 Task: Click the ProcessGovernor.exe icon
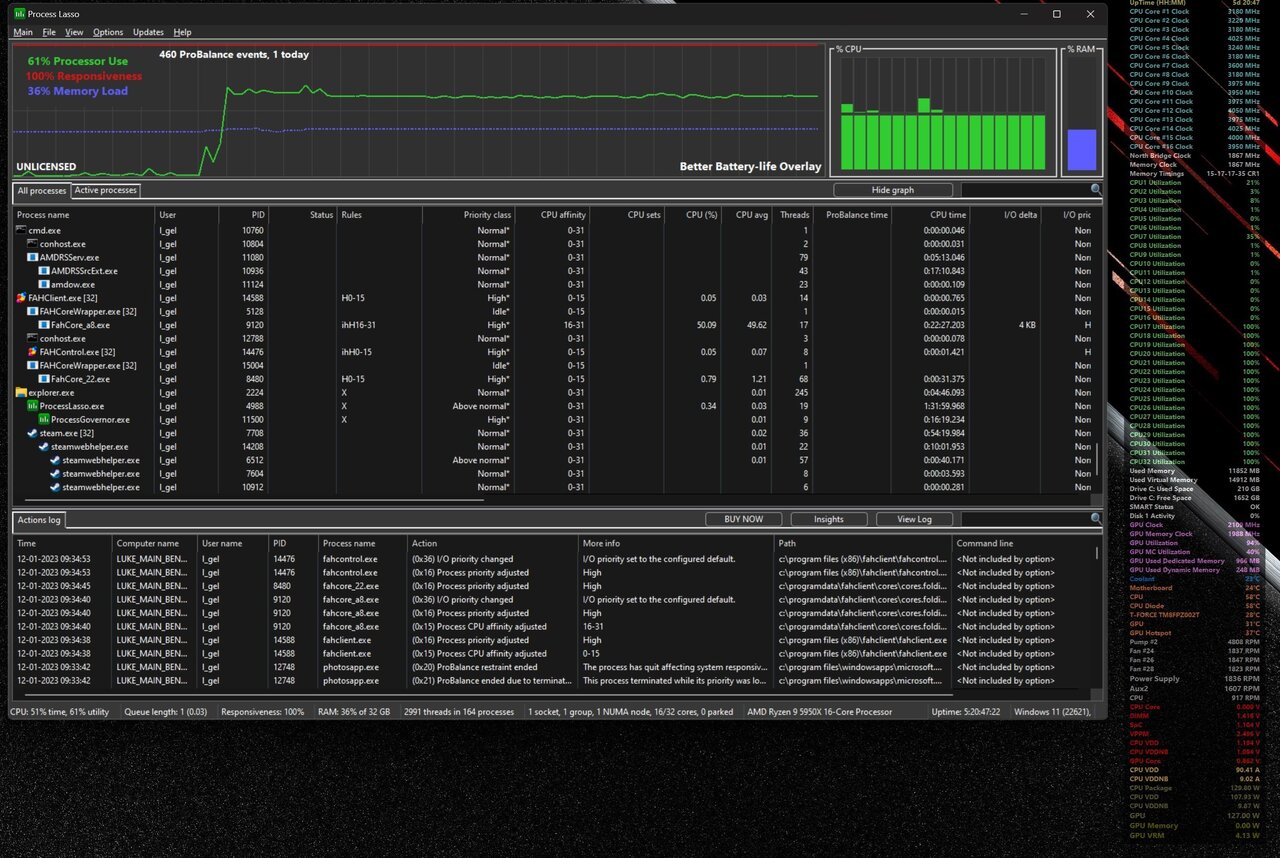44,420
